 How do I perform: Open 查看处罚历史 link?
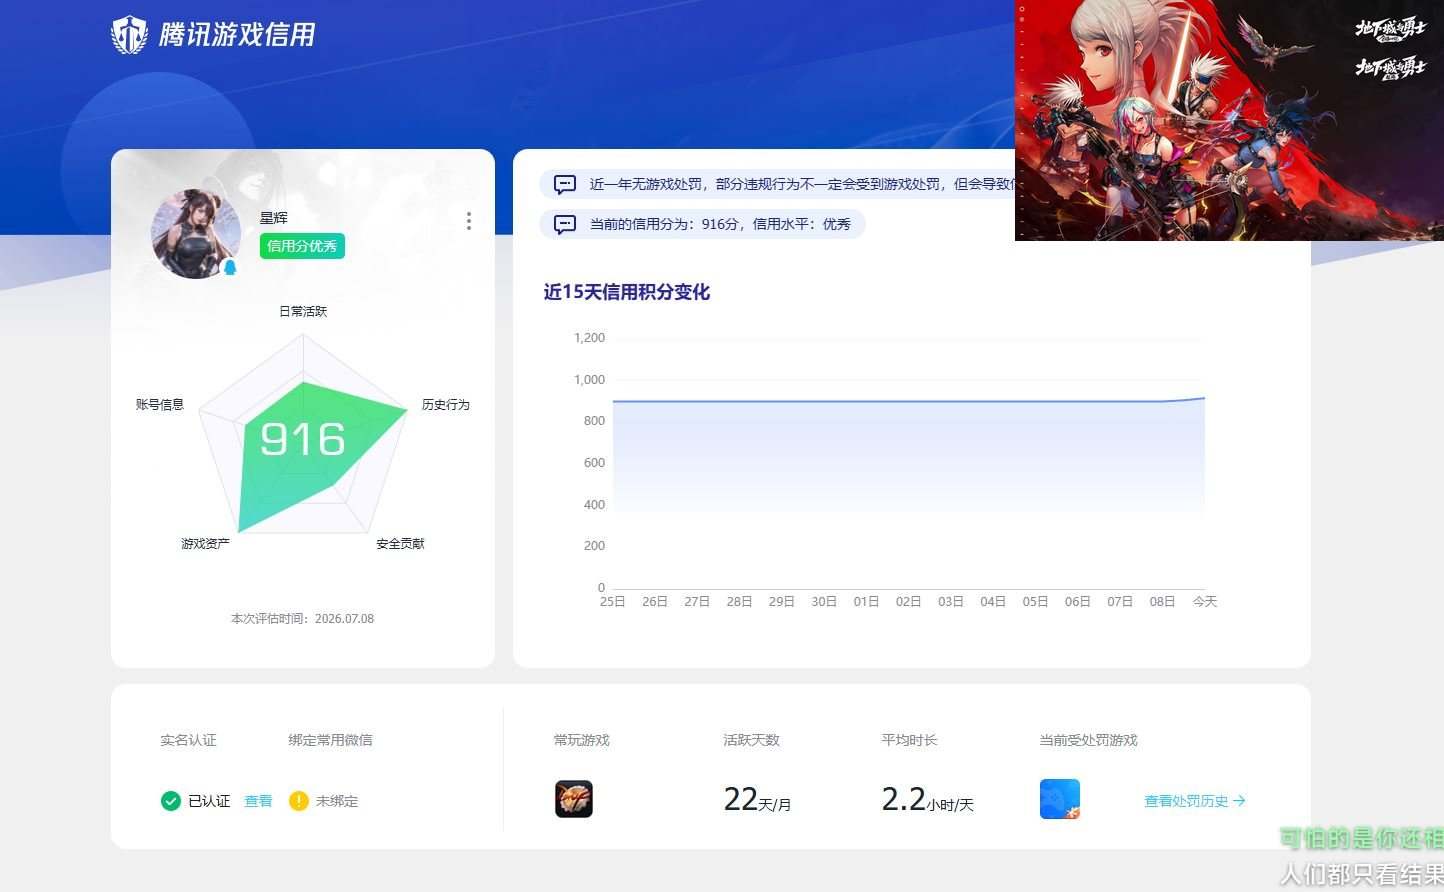(x=1195, y=801)
